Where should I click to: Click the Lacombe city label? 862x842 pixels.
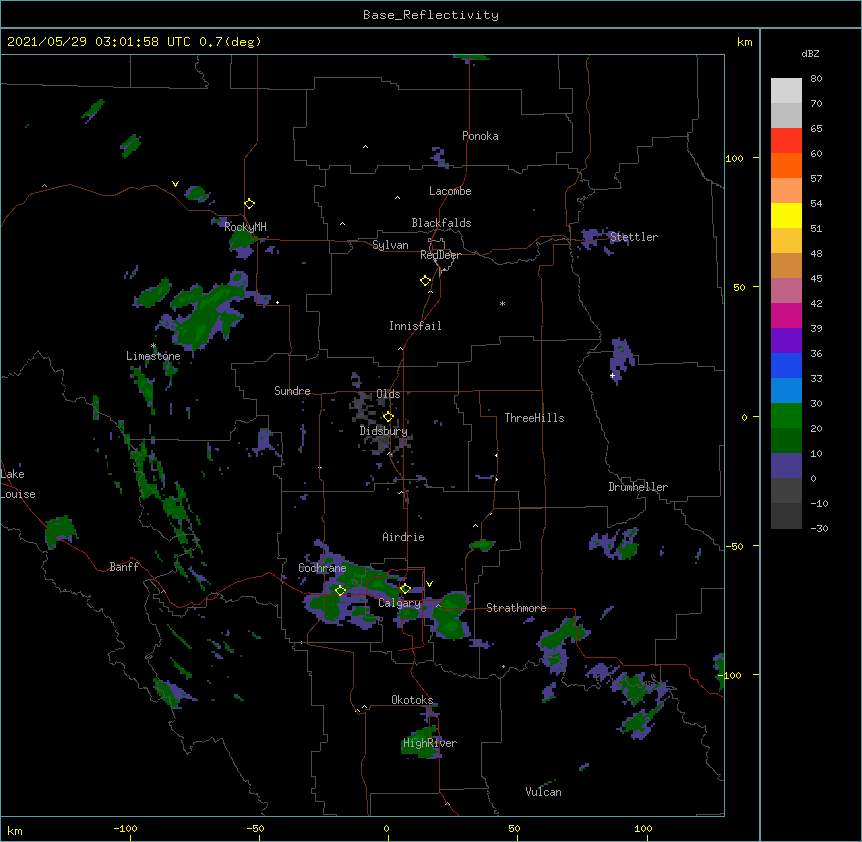(x=450, y=191)
